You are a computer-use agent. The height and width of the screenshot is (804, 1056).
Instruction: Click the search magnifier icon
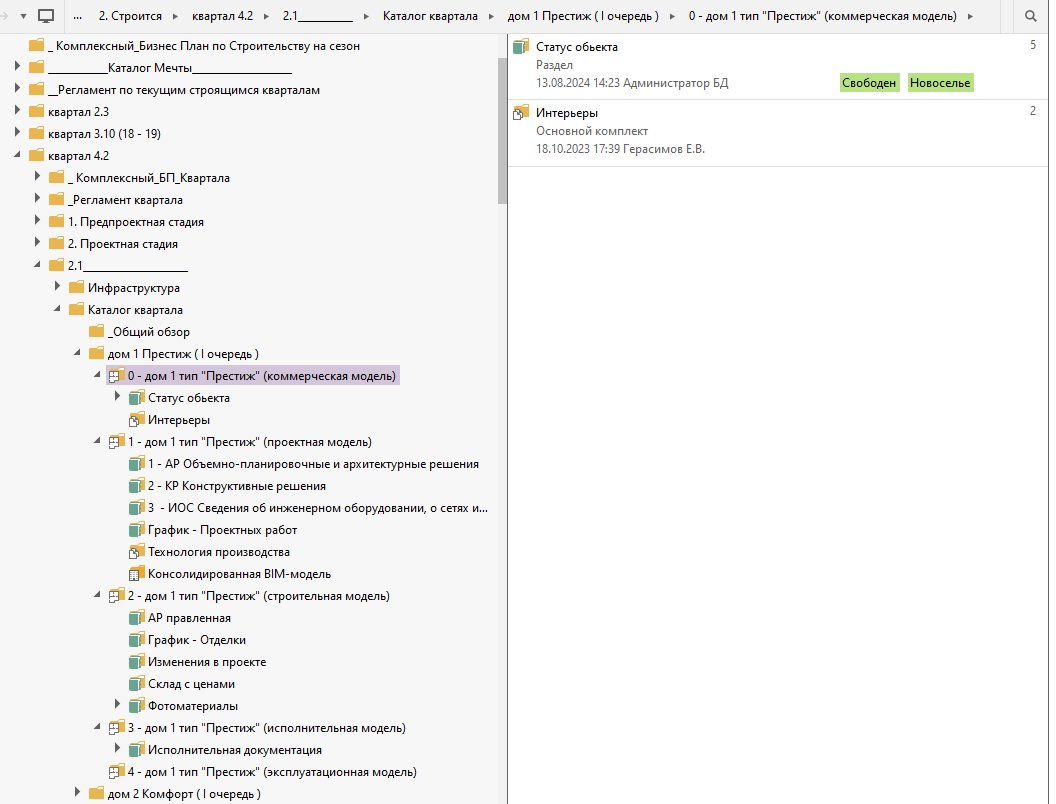[1031, 16]
